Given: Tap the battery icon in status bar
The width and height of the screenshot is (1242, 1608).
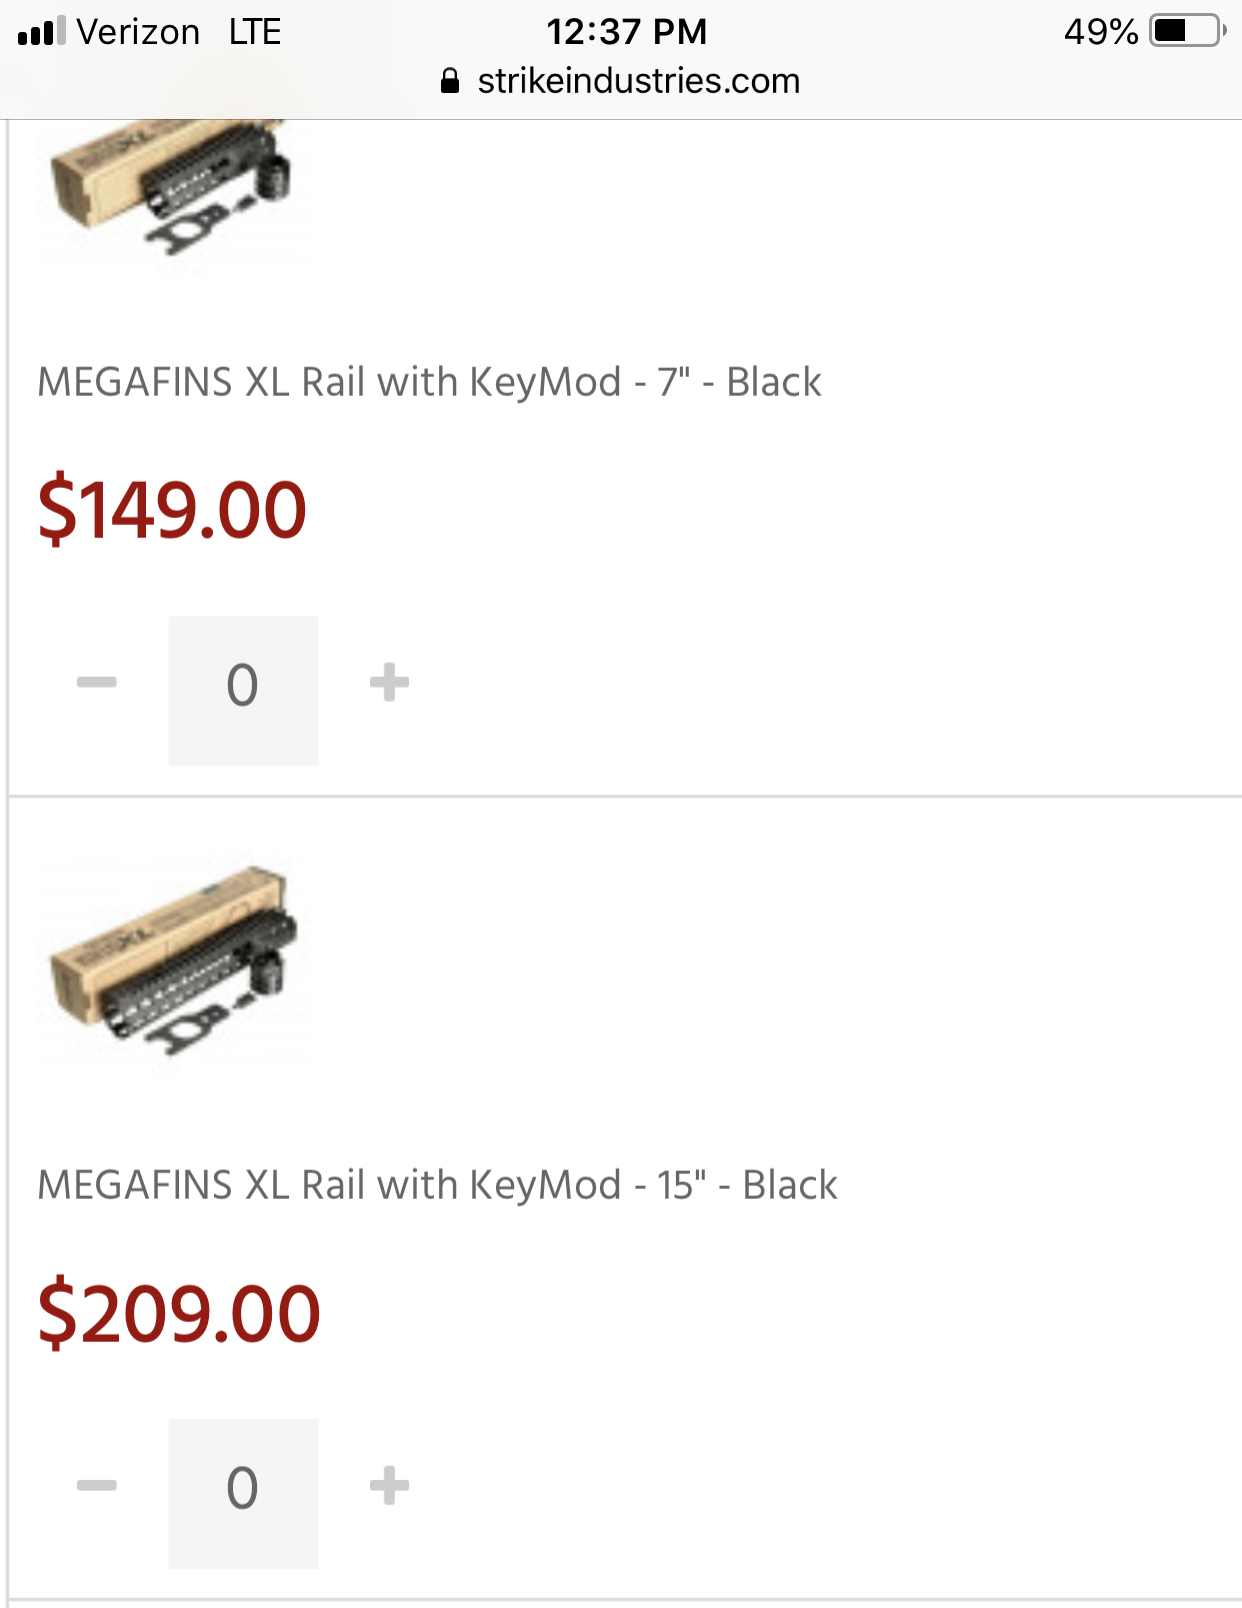Looking at the screenshot, I should coord(1187,31).
